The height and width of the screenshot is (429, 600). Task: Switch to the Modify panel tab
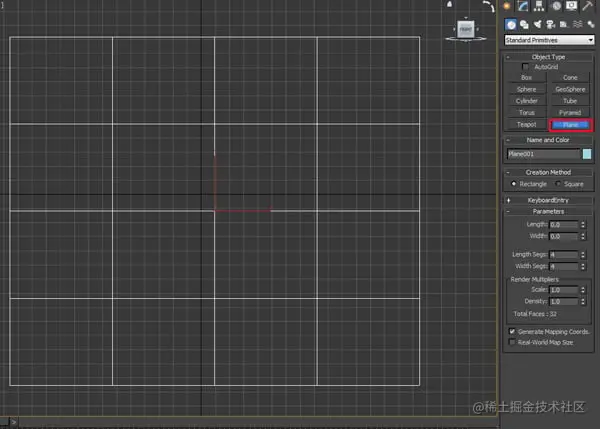[523, 6]
